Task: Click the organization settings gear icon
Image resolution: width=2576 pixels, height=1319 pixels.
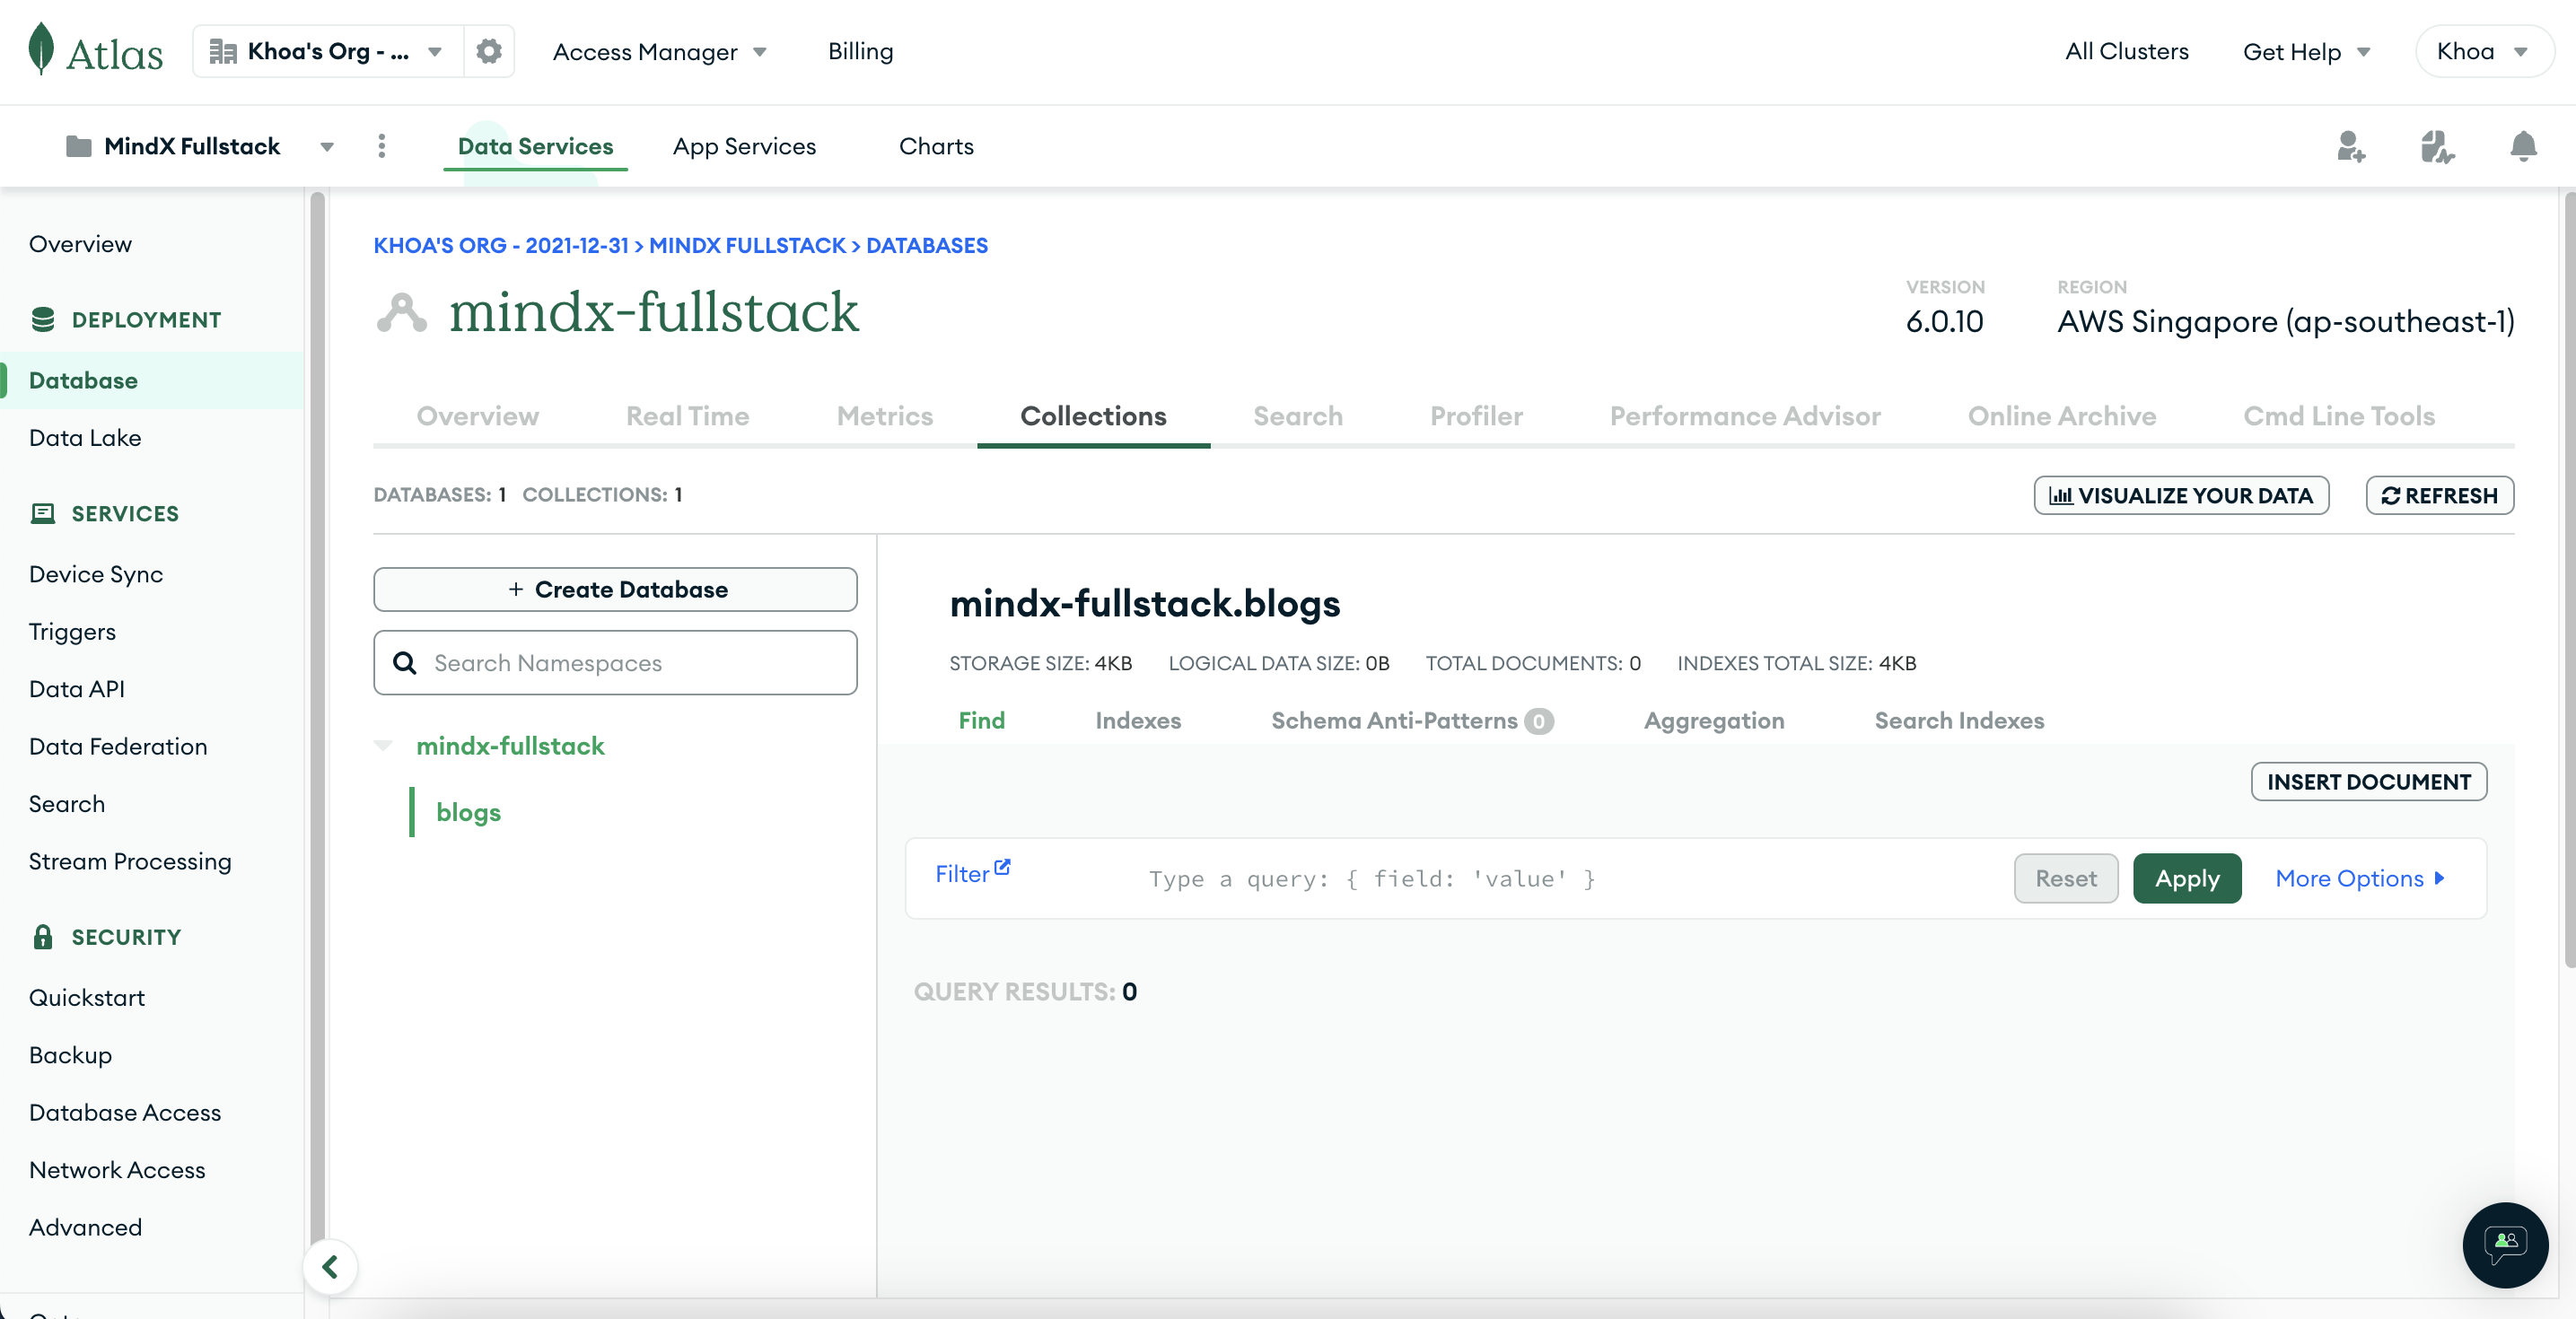Action: (x=488, y=51)
